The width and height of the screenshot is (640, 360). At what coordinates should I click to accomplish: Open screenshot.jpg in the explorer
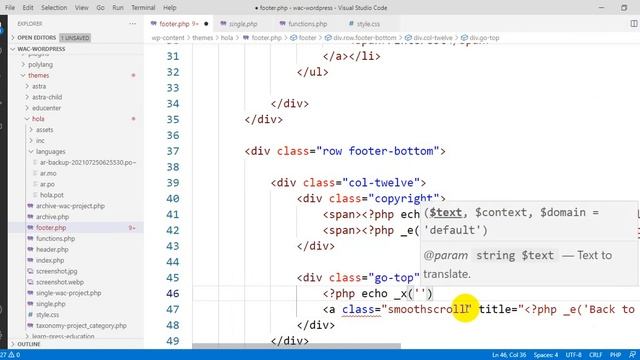(x=56, y=271)
